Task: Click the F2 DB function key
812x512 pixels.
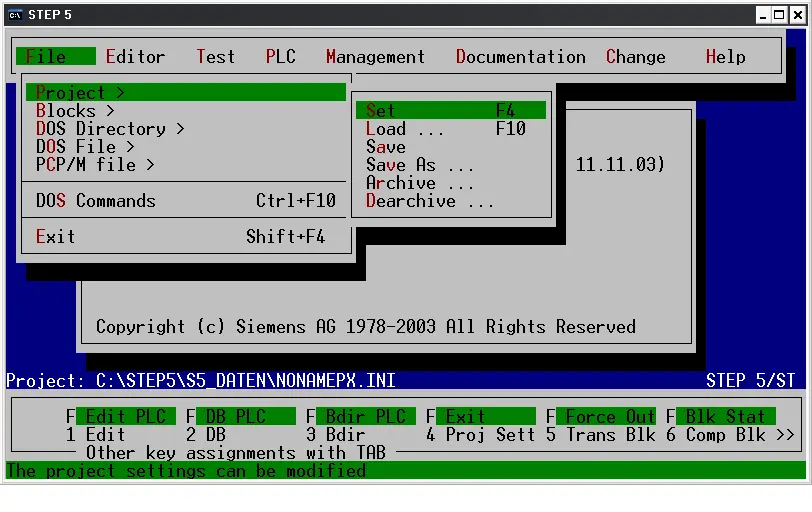Action: (206, 434)
